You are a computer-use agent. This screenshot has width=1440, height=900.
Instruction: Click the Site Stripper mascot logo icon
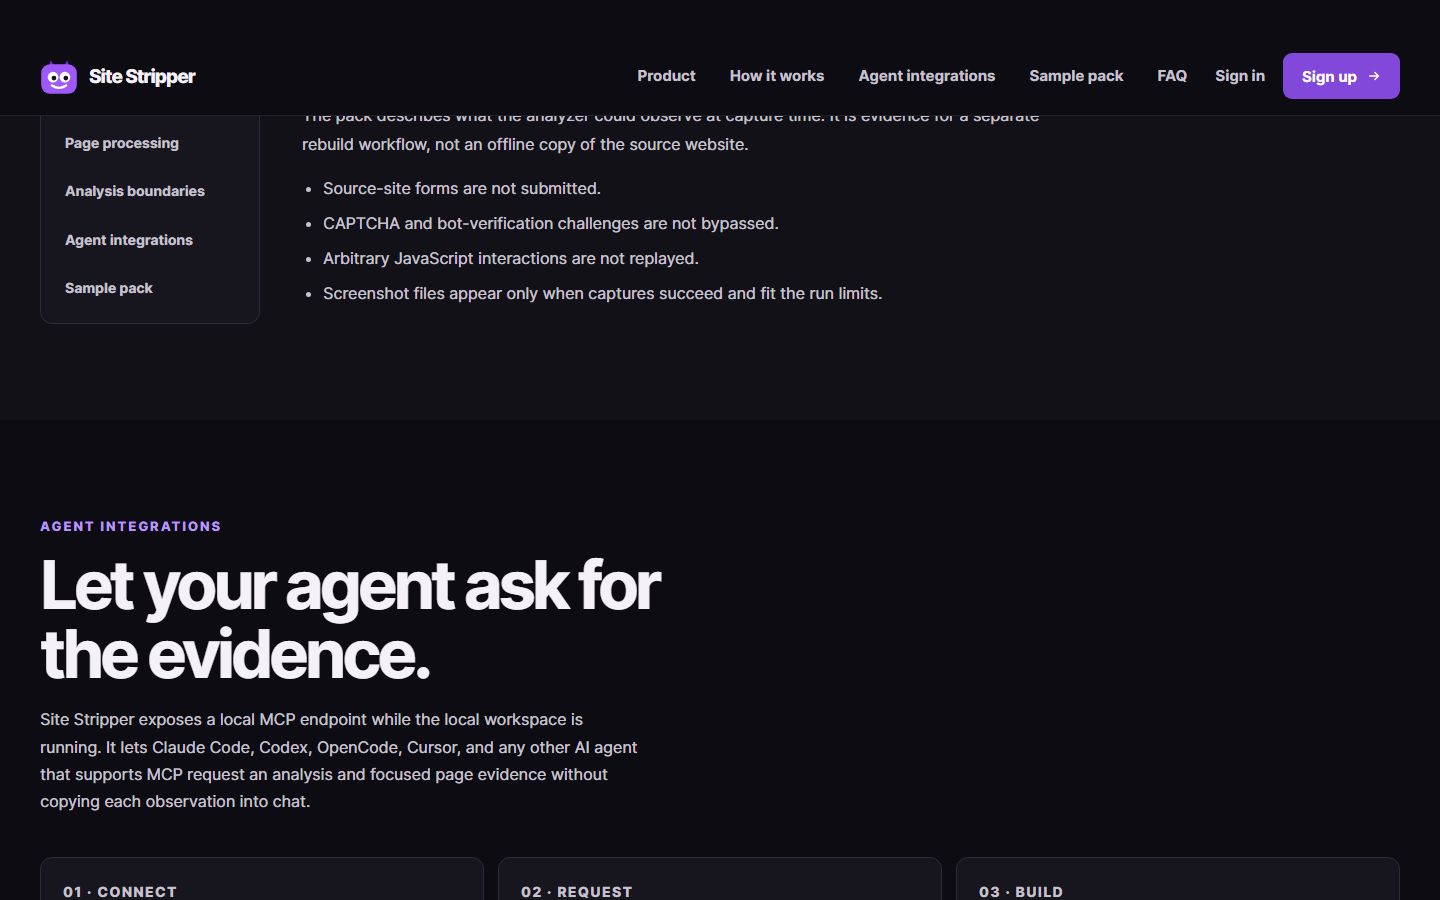tap(59, 77)
